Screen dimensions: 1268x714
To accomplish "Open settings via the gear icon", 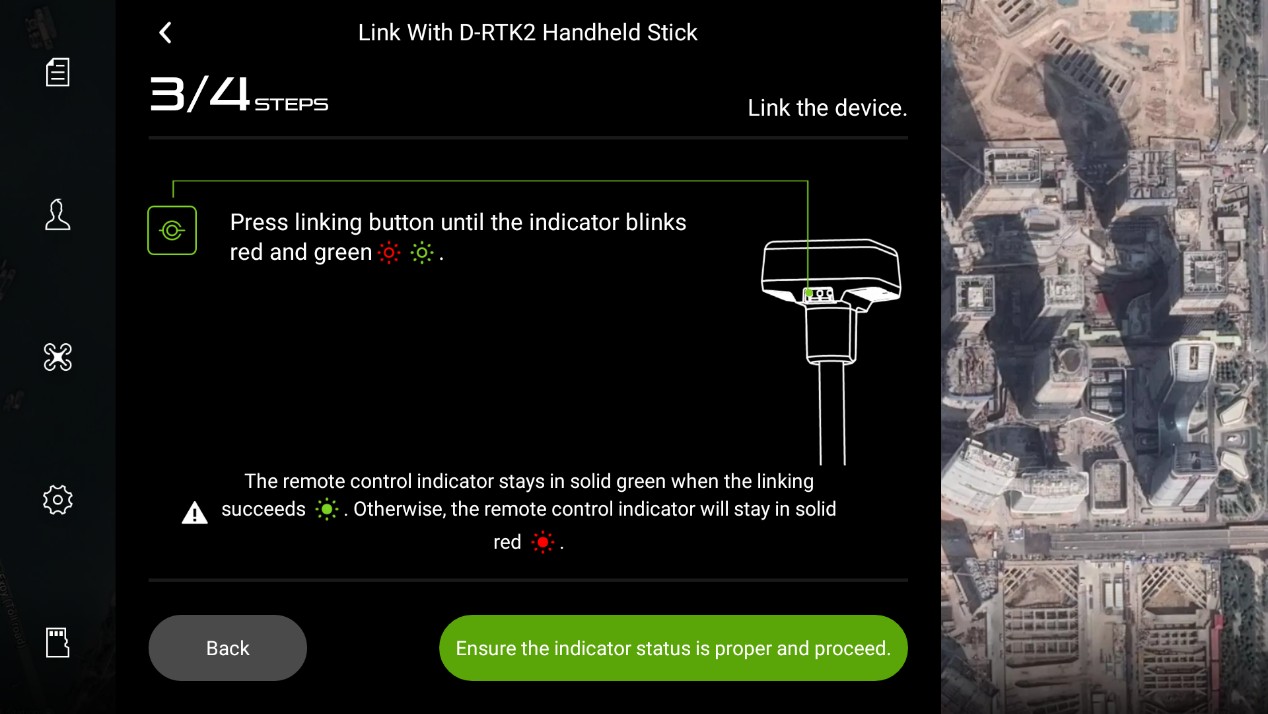I will pos(58,499).
